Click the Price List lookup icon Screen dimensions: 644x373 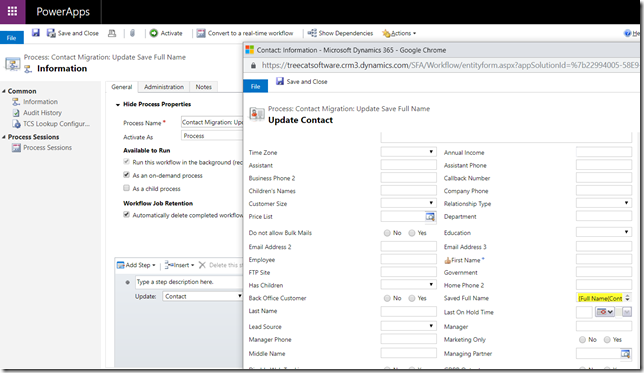coord(430,216)
